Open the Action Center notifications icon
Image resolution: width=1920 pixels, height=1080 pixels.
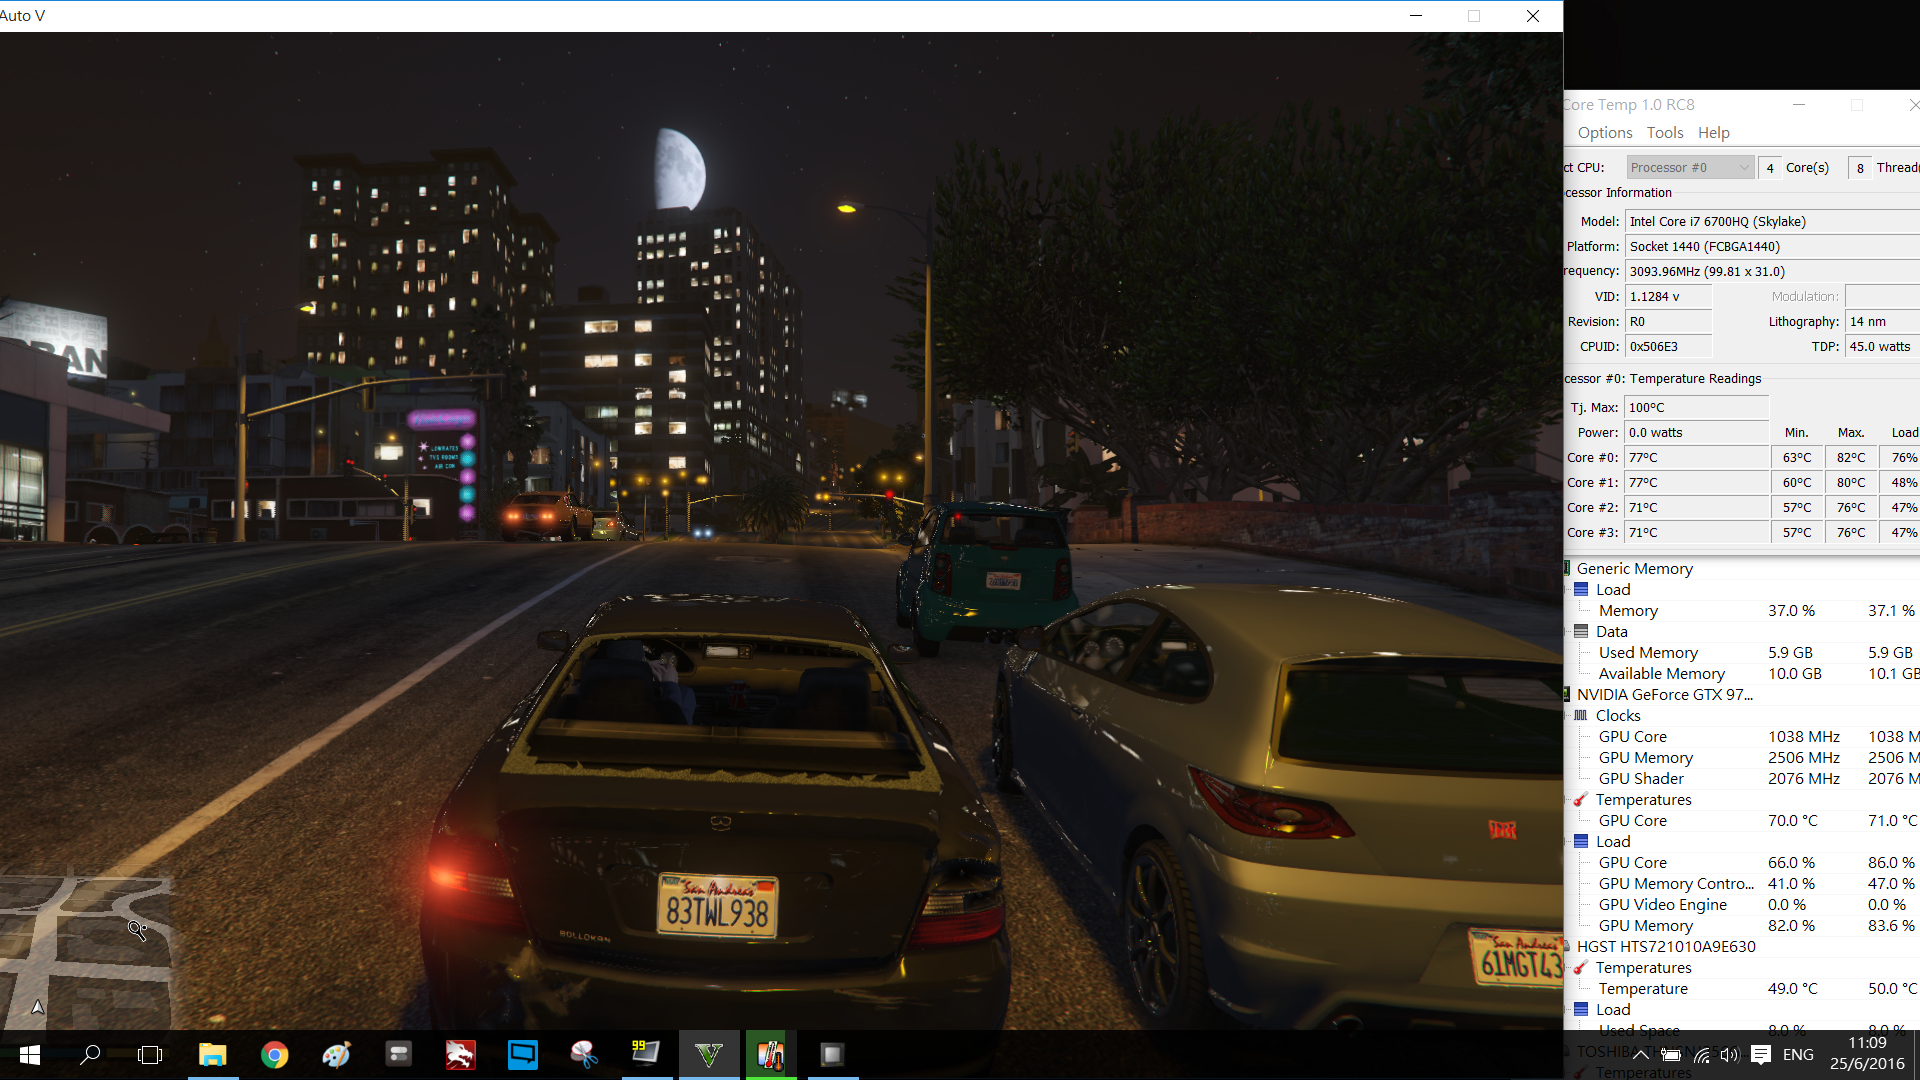pyautogui.click(x=1762, y=1055)
